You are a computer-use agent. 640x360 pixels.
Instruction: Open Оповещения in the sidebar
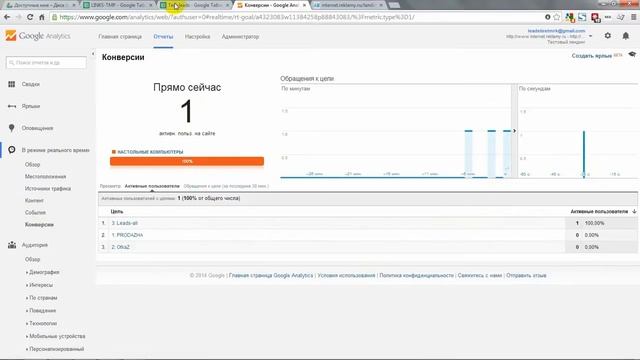37,128
